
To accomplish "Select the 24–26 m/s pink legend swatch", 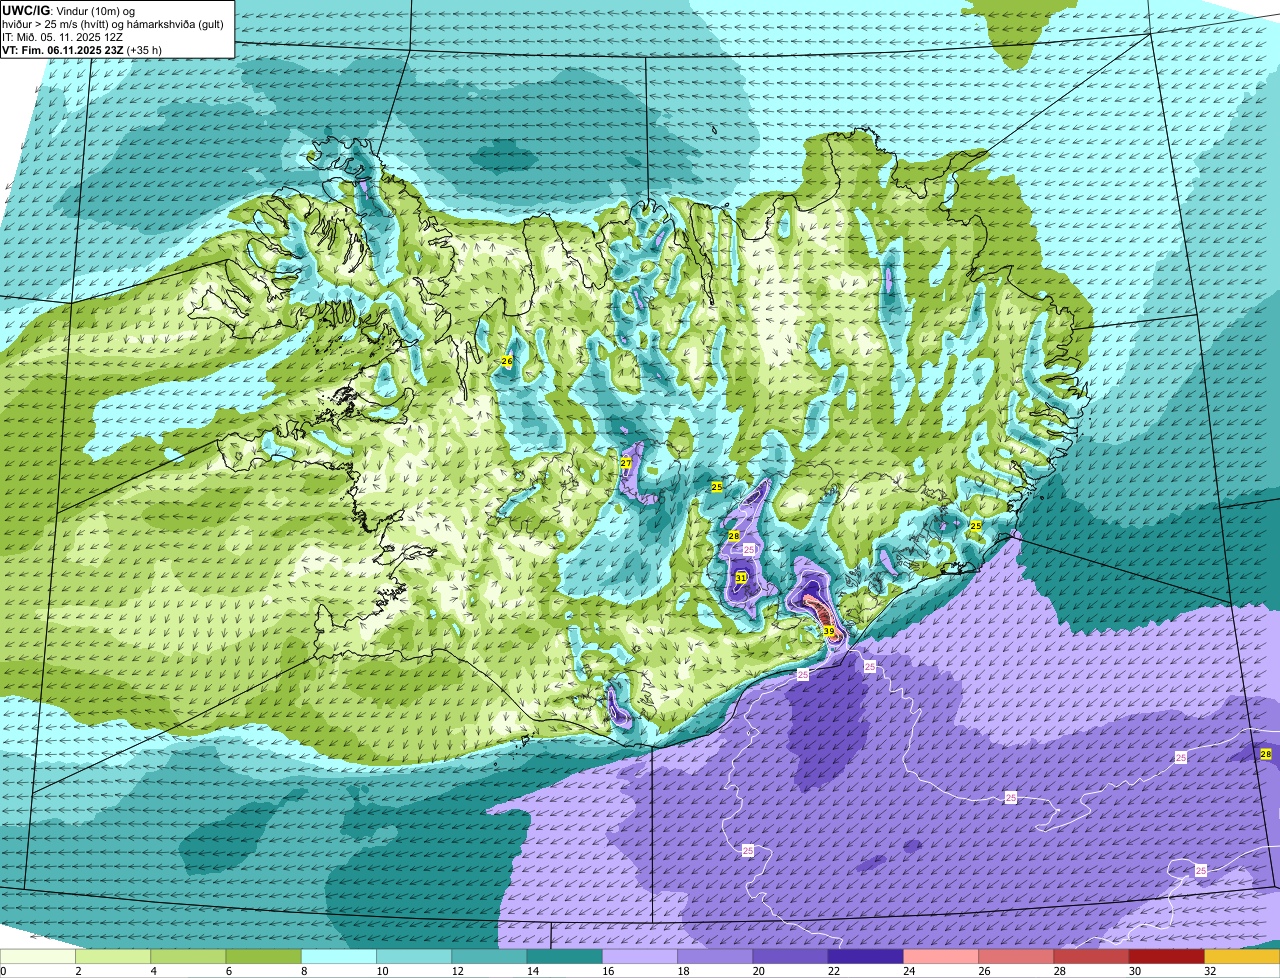I will pyautogui.click(x=941, y=957).
